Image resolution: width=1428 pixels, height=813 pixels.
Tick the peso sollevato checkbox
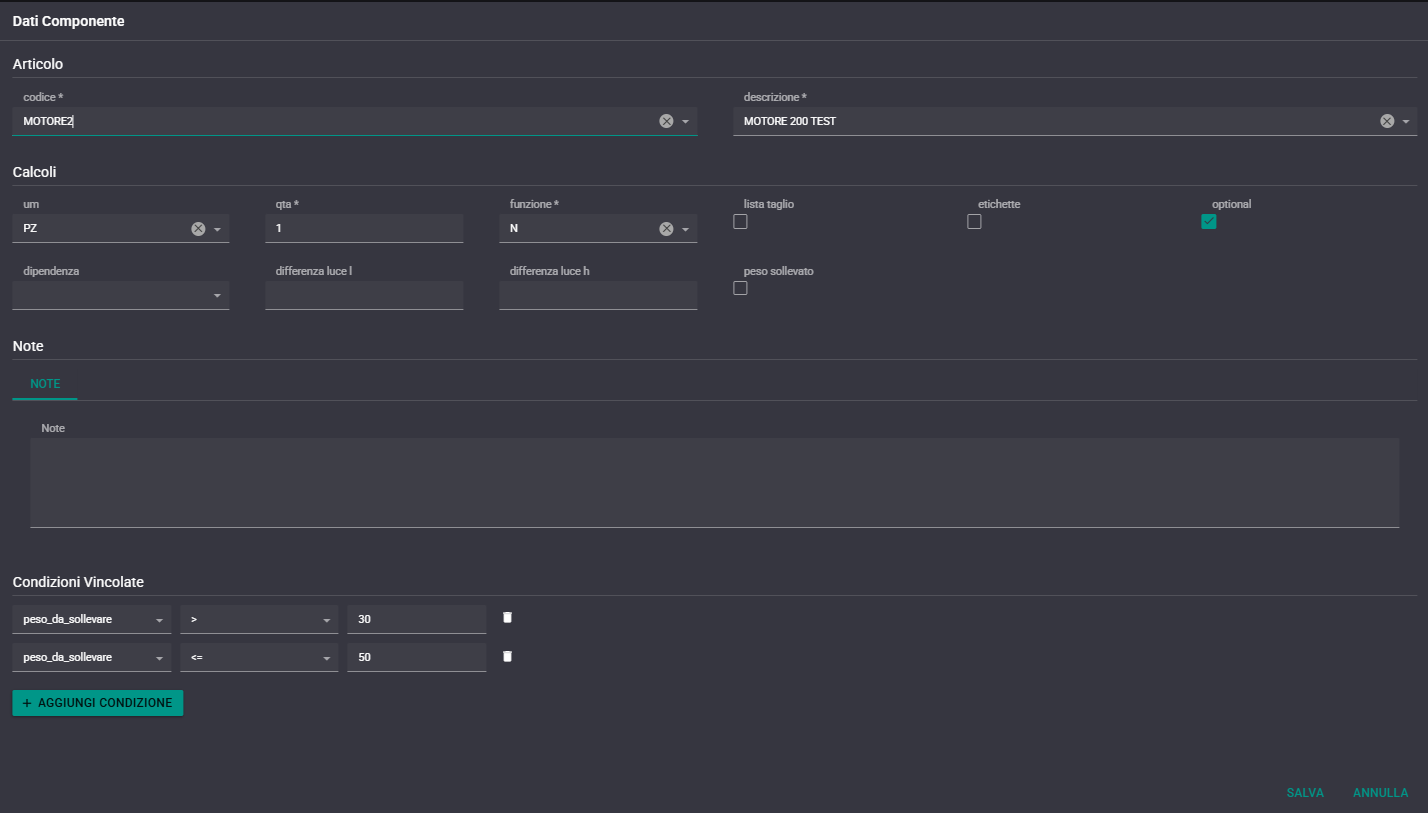[740, 288]
